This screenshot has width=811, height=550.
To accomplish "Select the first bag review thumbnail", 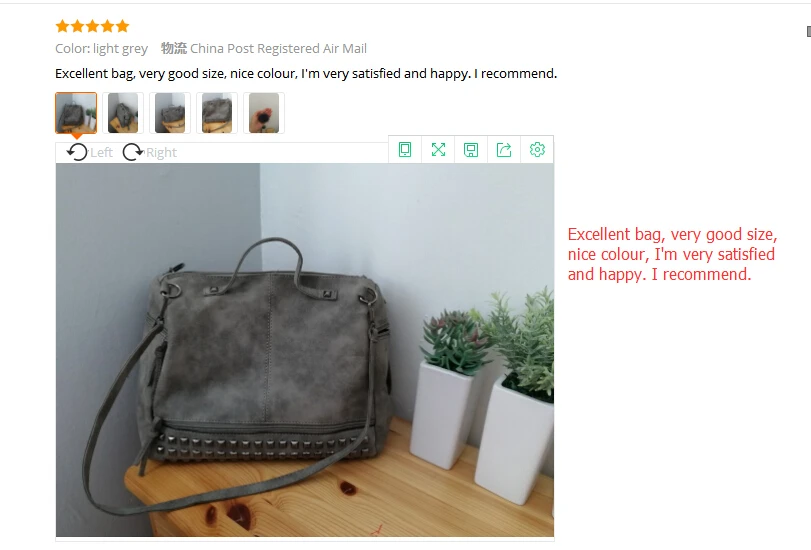I will 76,113.
